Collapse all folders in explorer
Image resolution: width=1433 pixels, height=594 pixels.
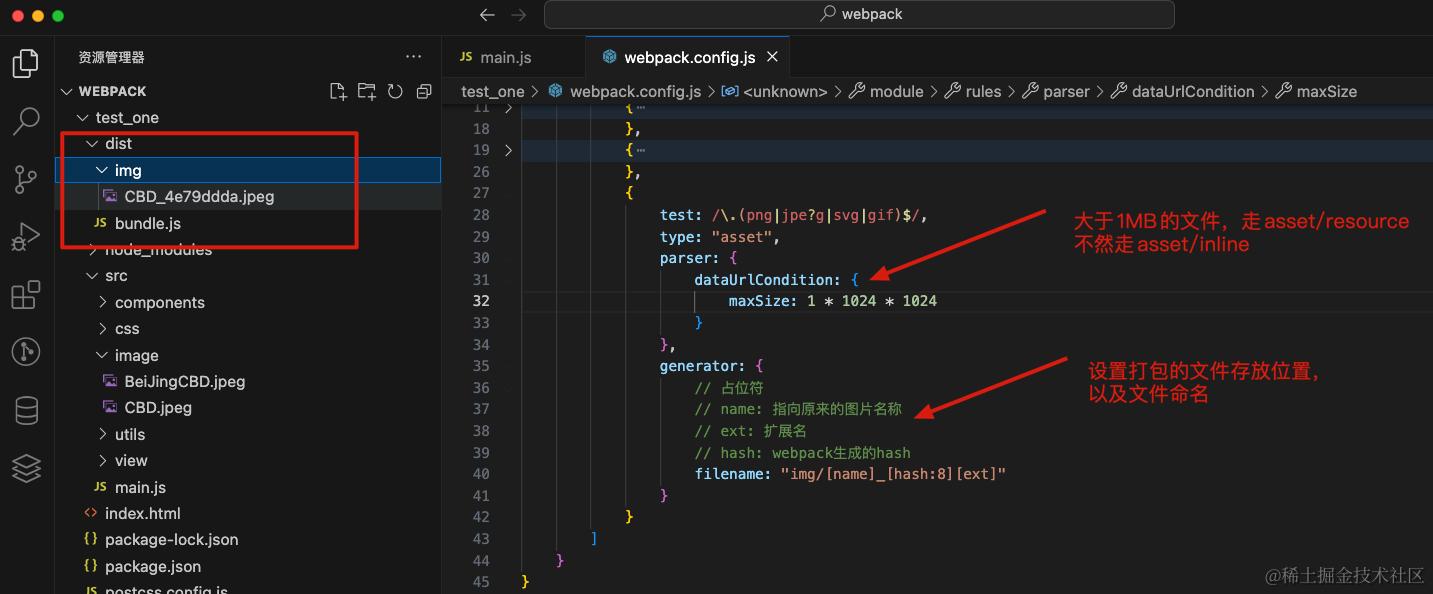click(423, 91)
